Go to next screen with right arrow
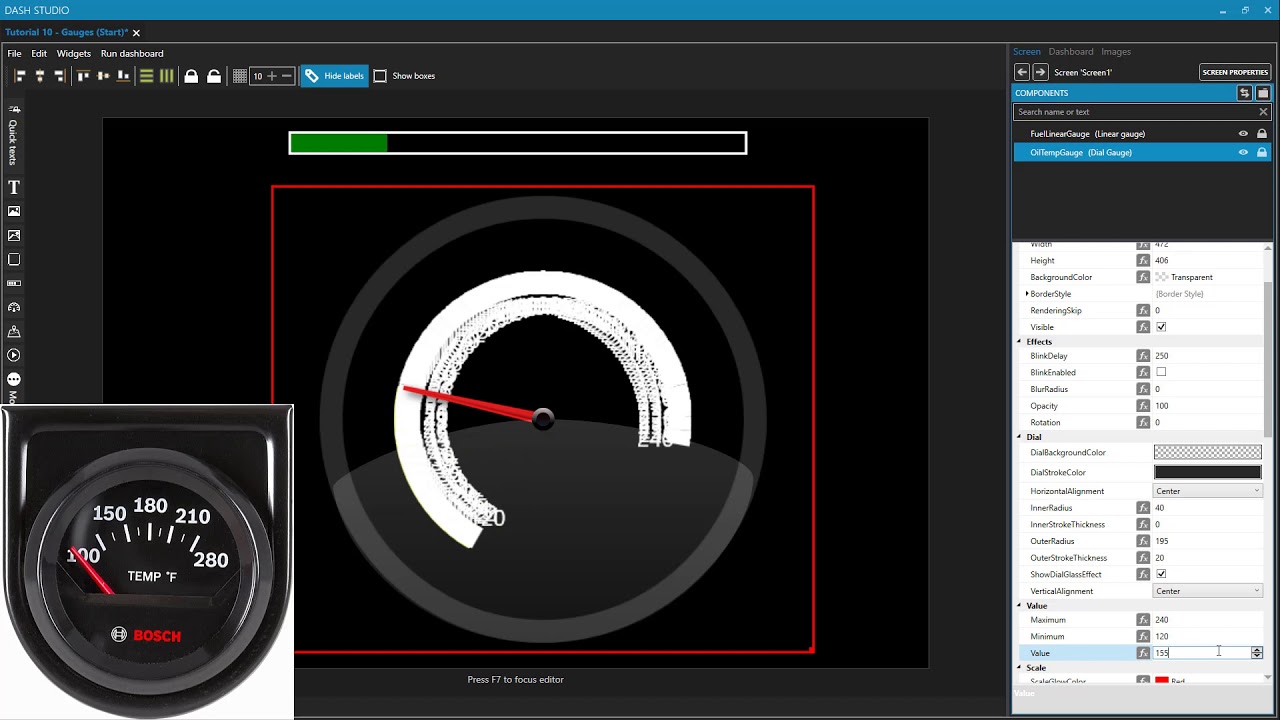 click(x=1040, y=72)
